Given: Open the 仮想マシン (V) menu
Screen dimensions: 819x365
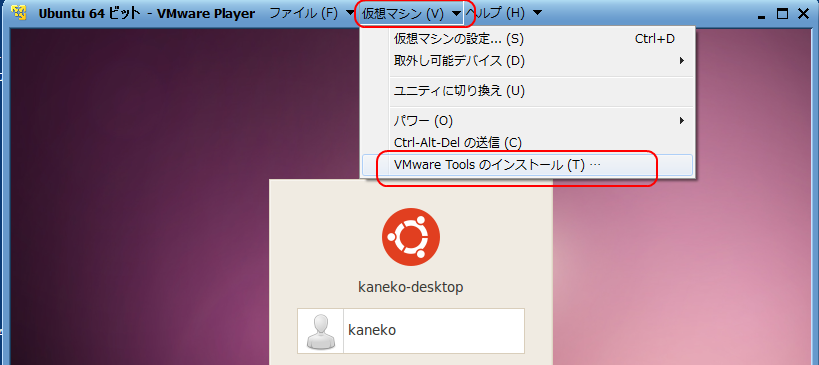Looking at the screenshot, I should [x=402, y=14].
